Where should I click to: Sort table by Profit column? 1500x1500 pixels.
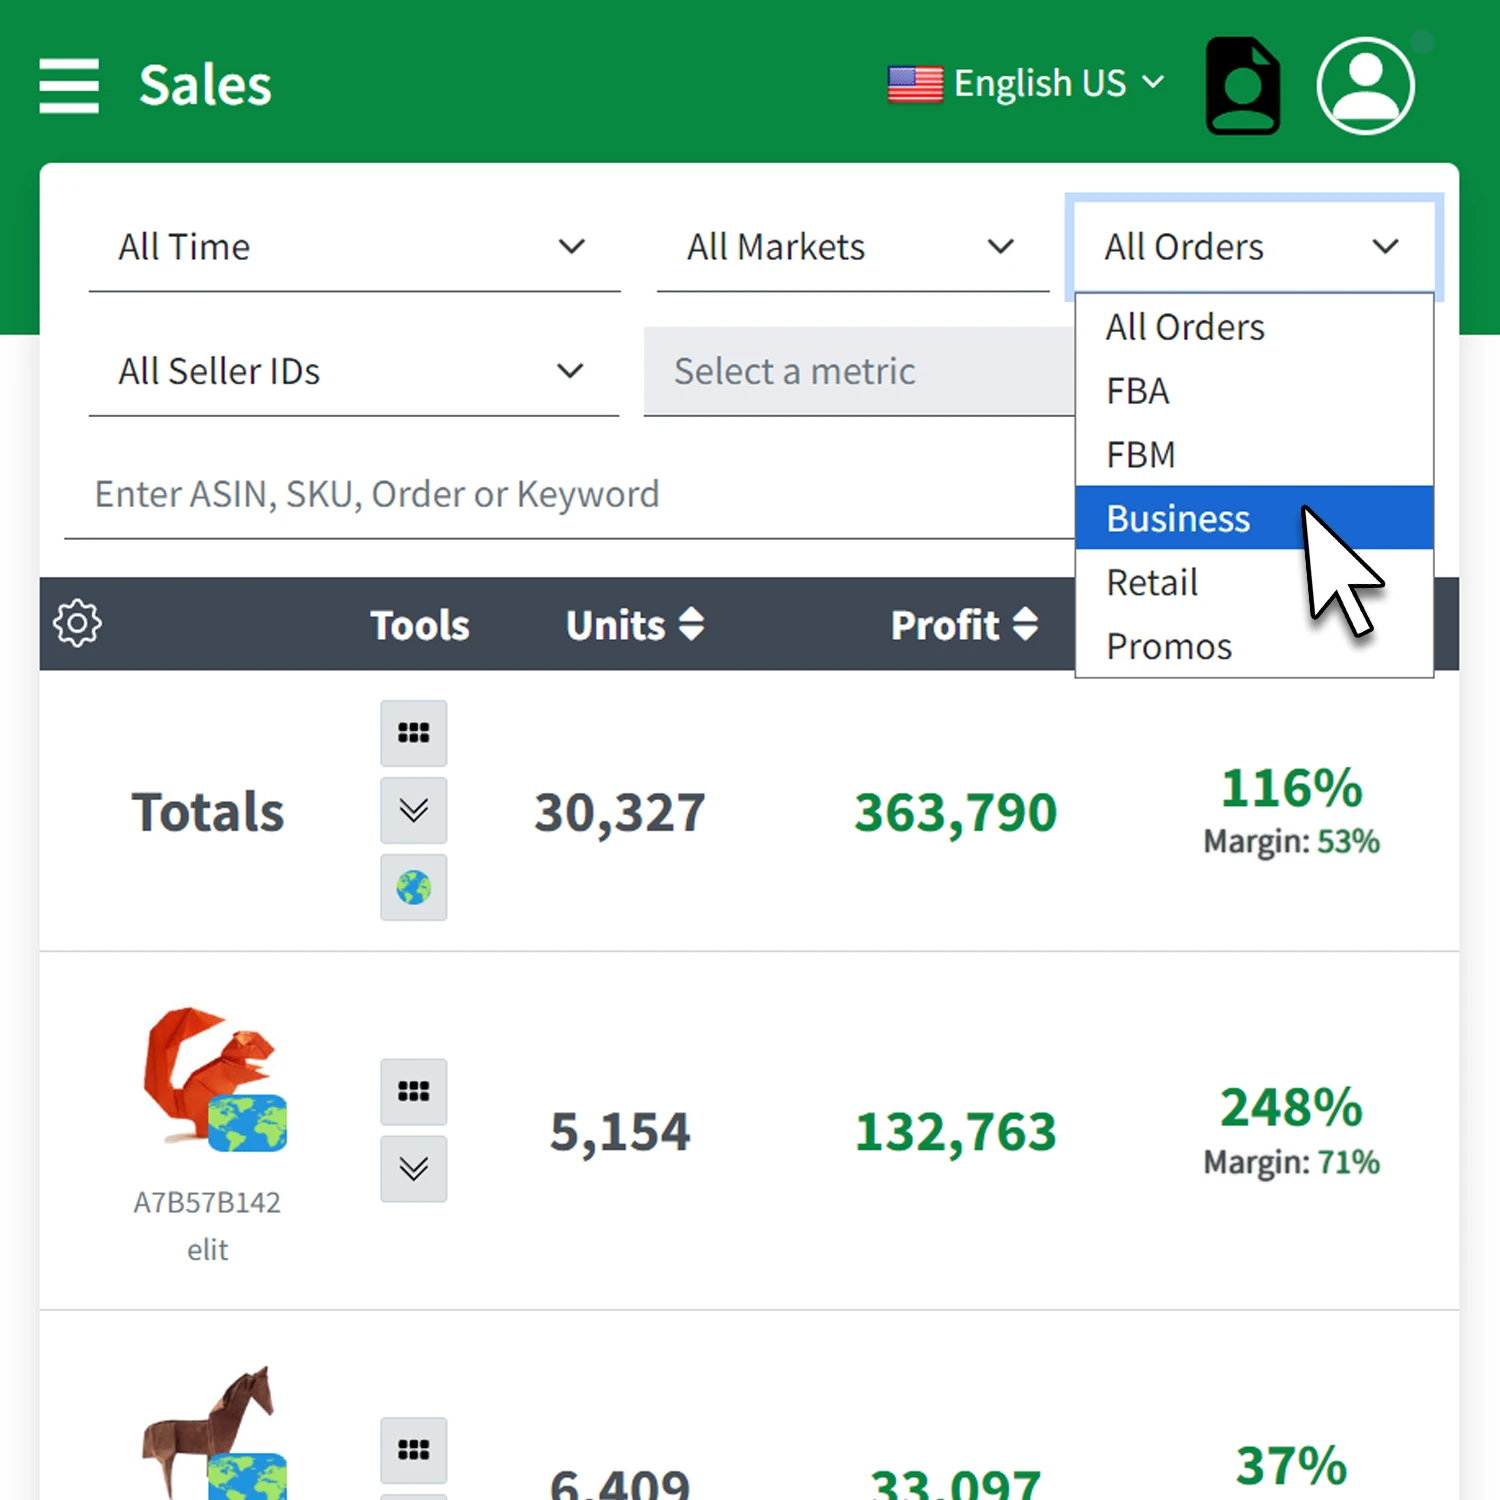pyautogui.click(x=965, y=625)
